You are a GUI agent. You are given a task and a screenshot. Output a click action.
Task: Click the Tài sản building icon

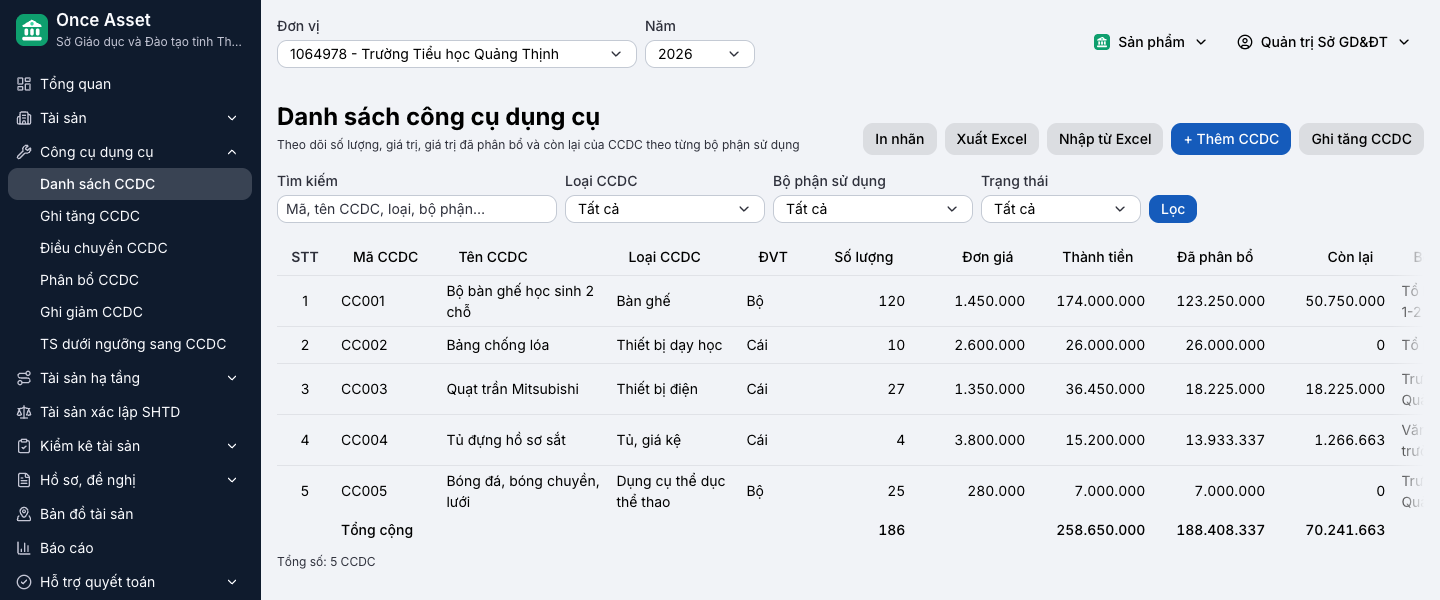pyautogui.click(x=24, y=118)
